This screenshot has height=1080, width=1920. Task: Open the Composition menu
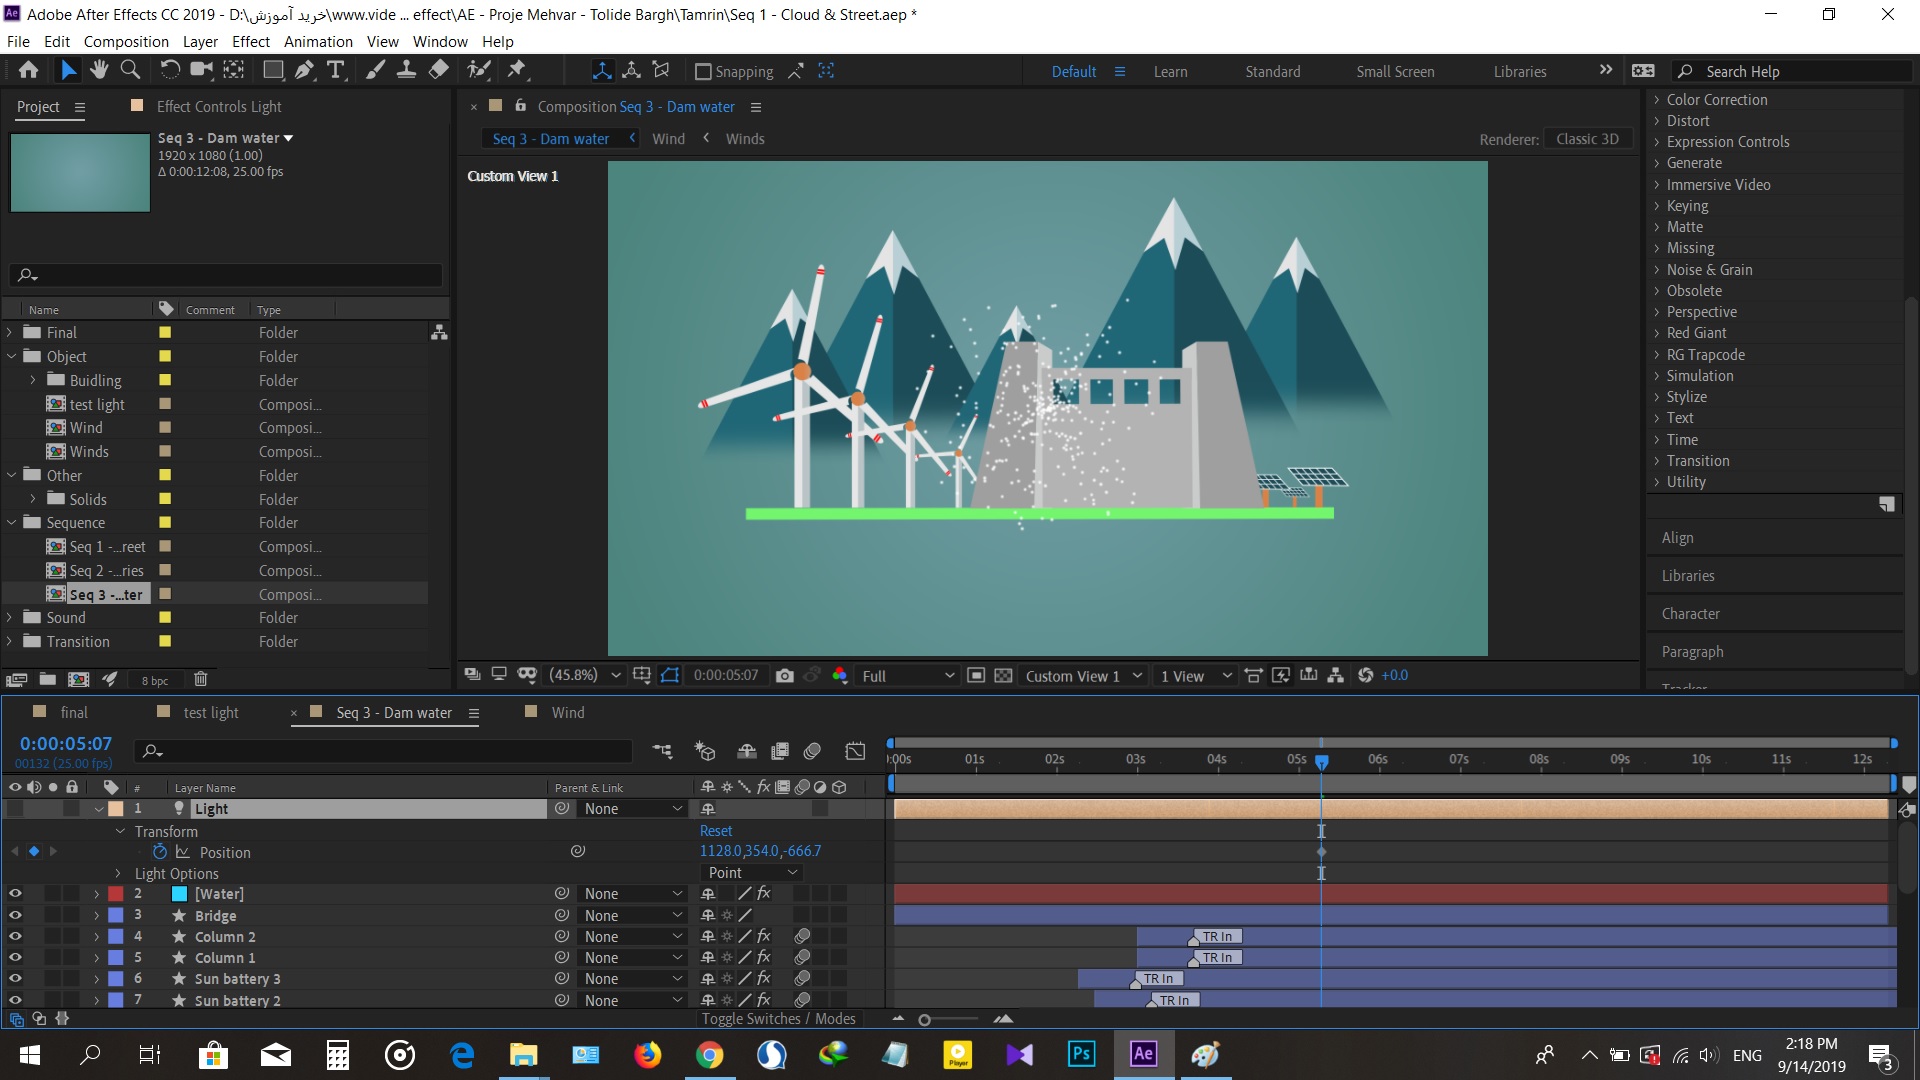point(125,41)
